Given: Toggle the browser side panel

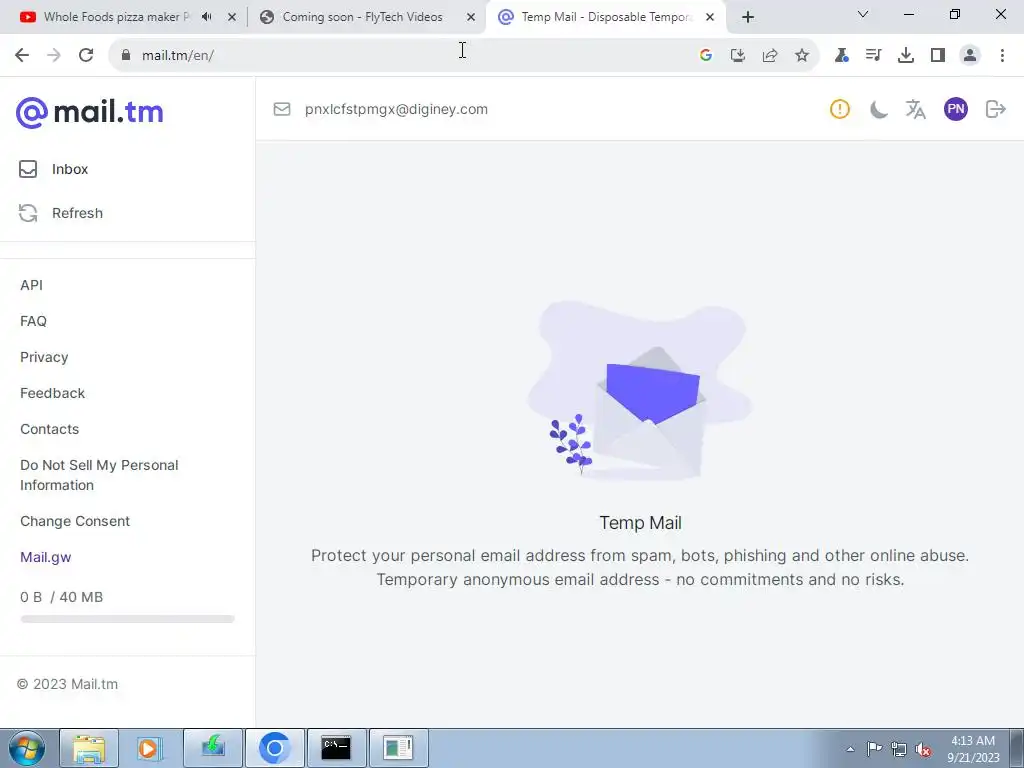Looking at the screenshot, I should pyautogui.click(x=938, y=56).
